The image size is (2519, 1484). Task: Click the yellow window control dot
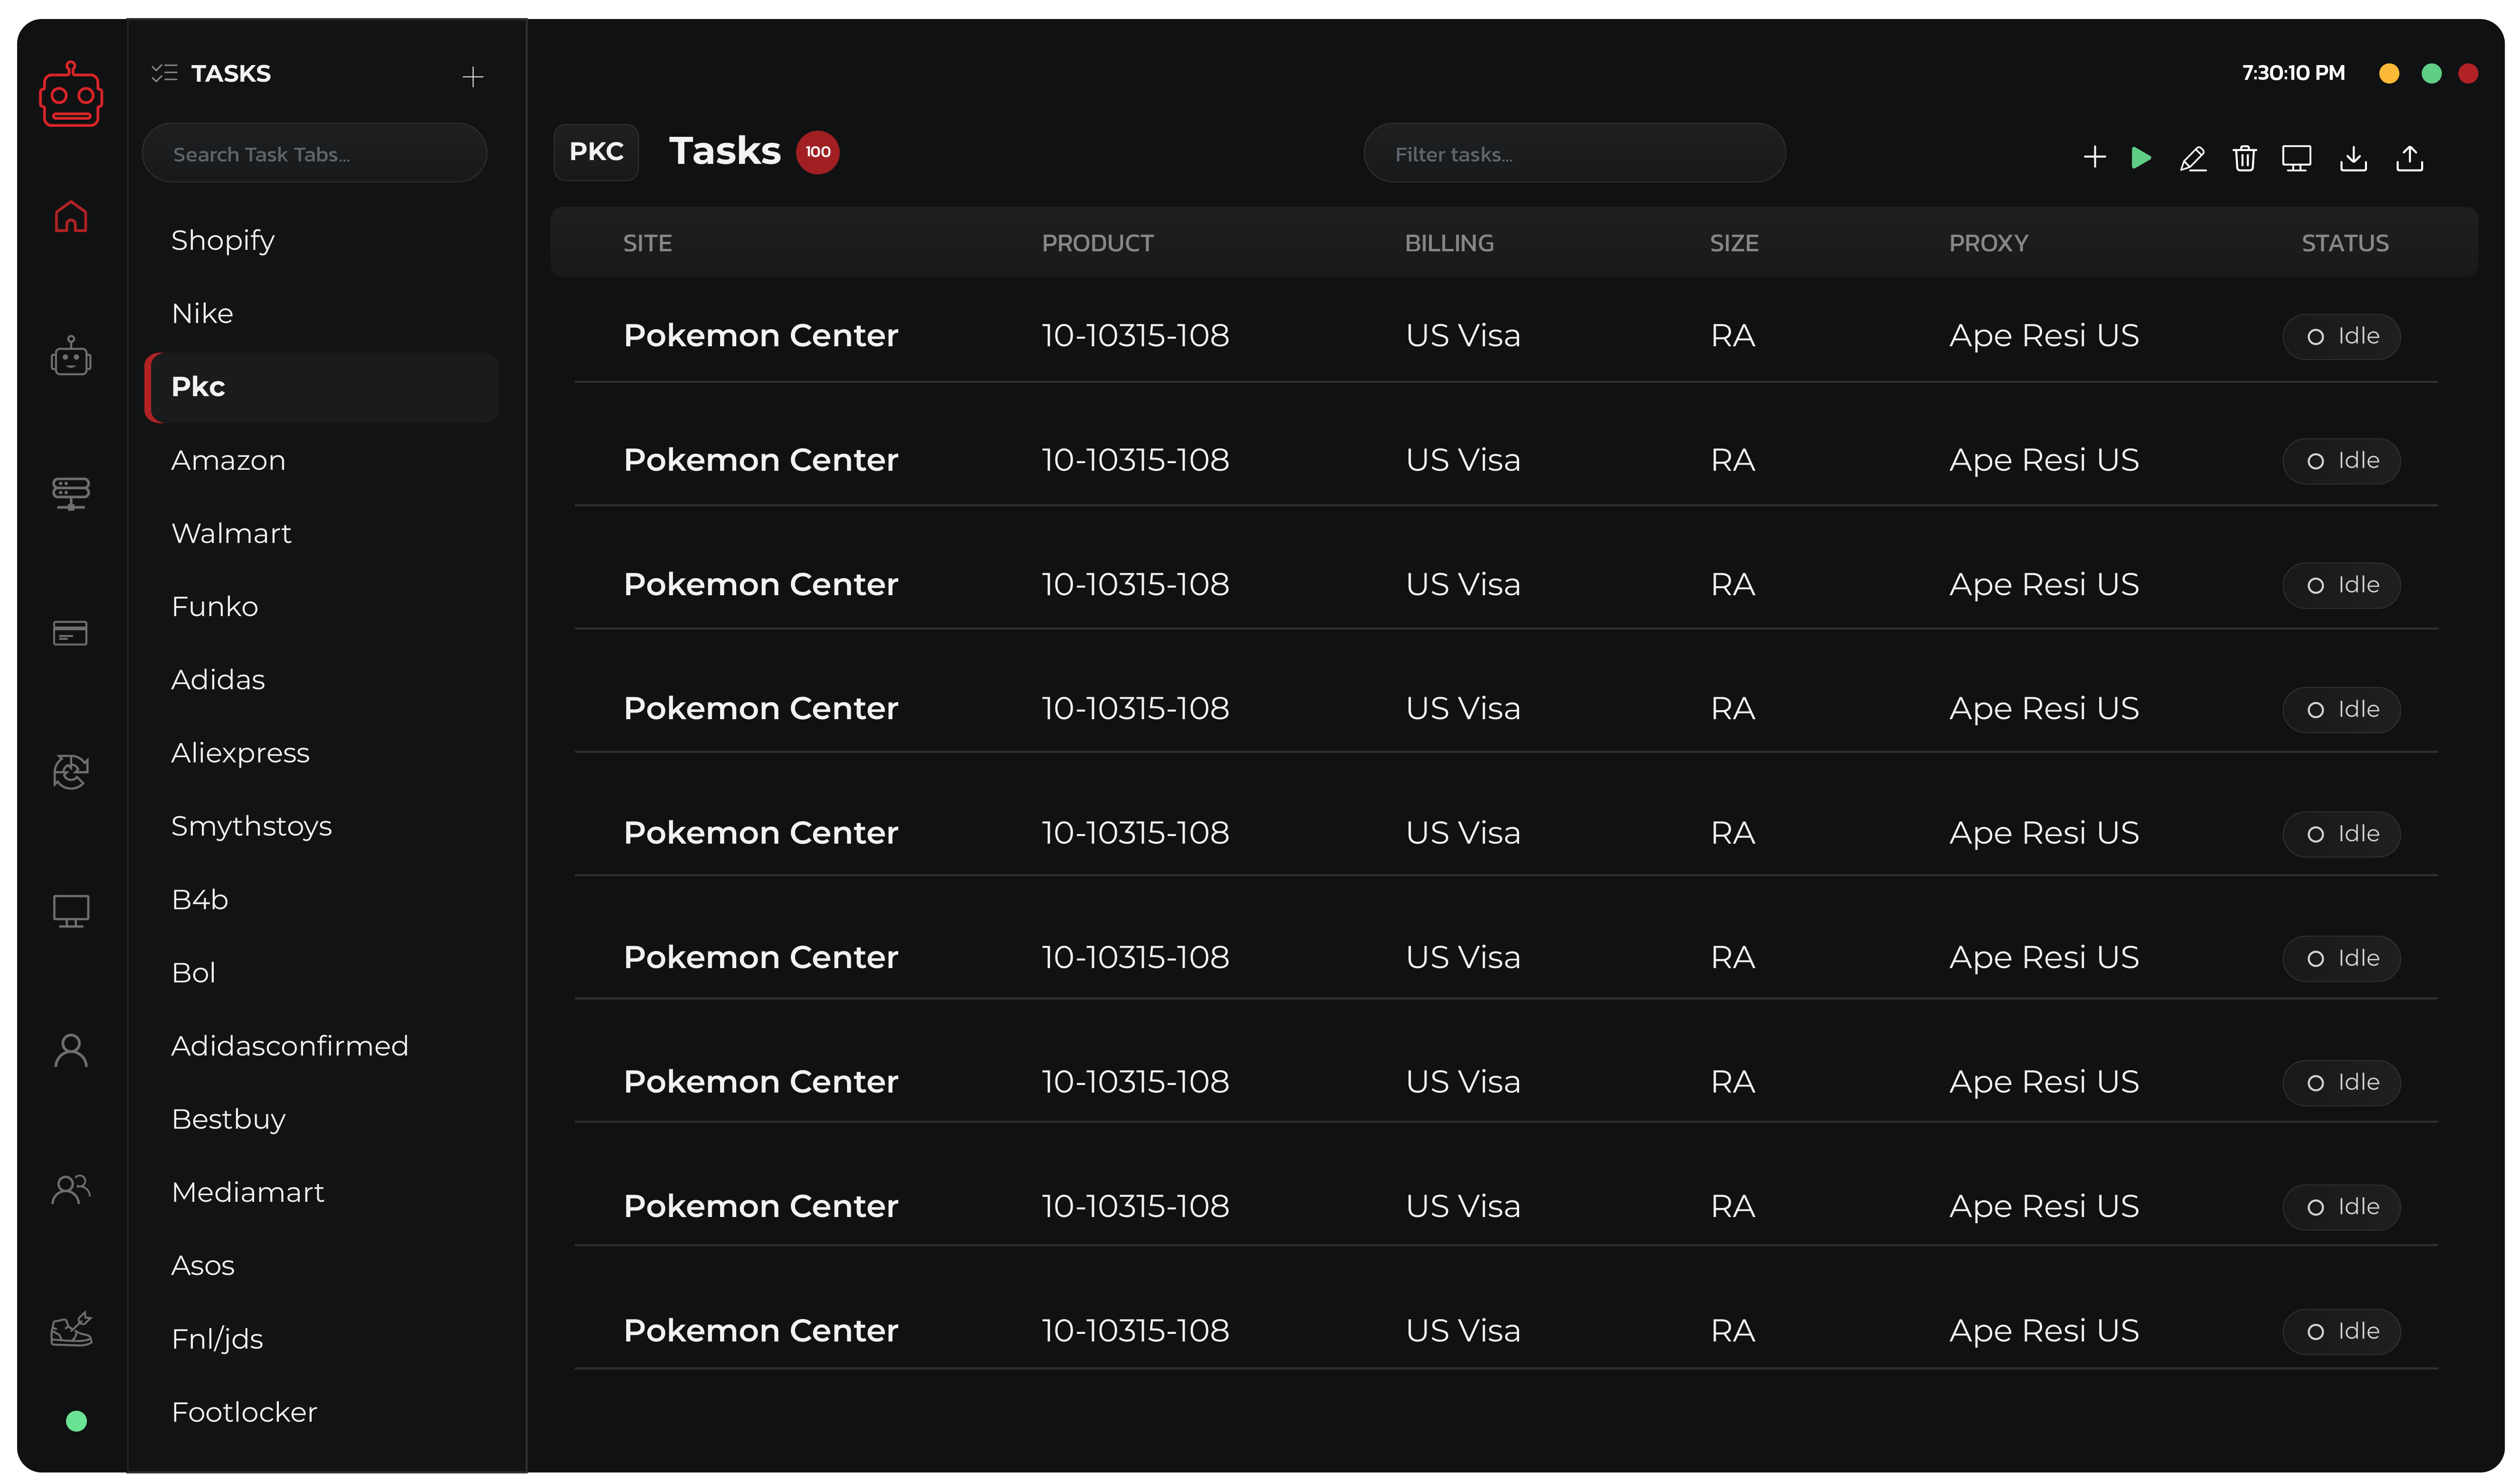(2388, 74)
